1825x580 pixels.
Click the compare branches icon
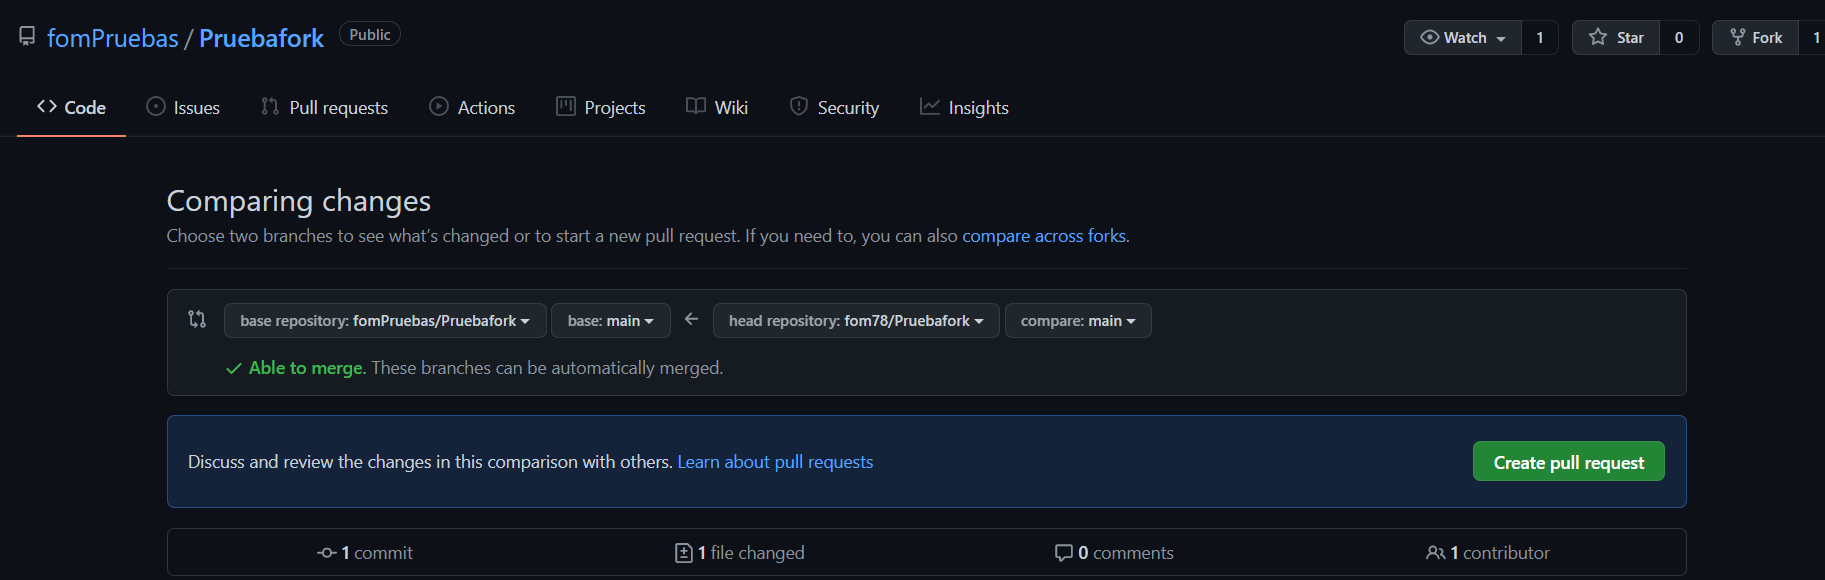pyautogui.click(x=197, y=319)
